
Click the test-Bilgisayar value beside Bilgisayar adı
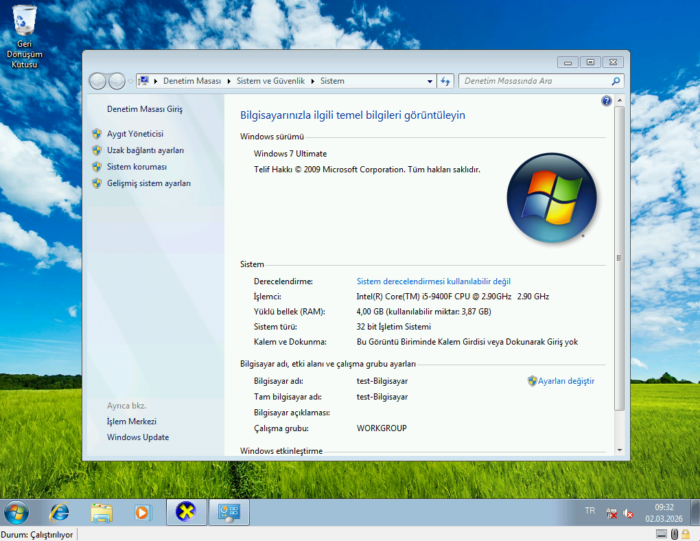(x=382, y=381)
